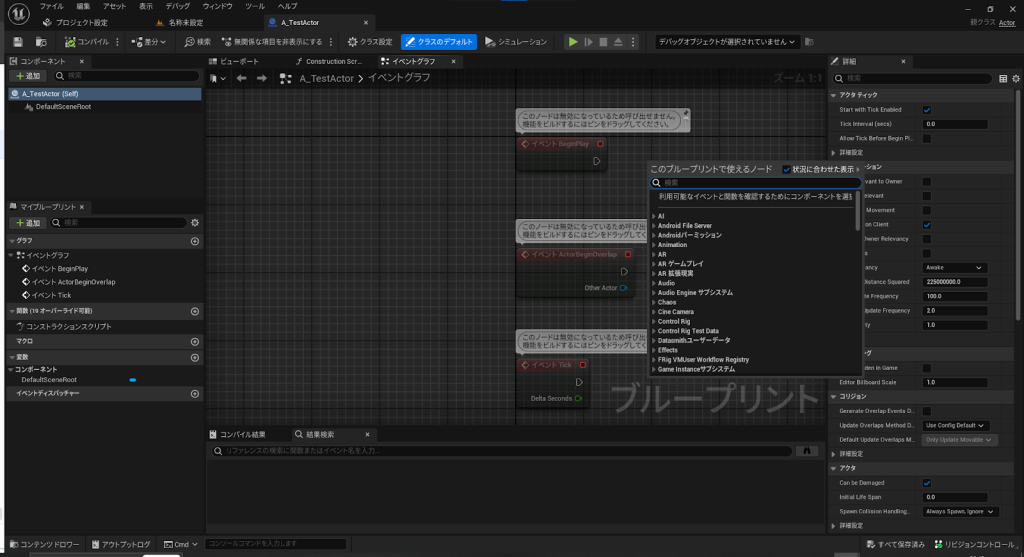Click the Compile (コンパイル) toolbar button
This screenshot has height=557, width=1024.
[87, 41]
